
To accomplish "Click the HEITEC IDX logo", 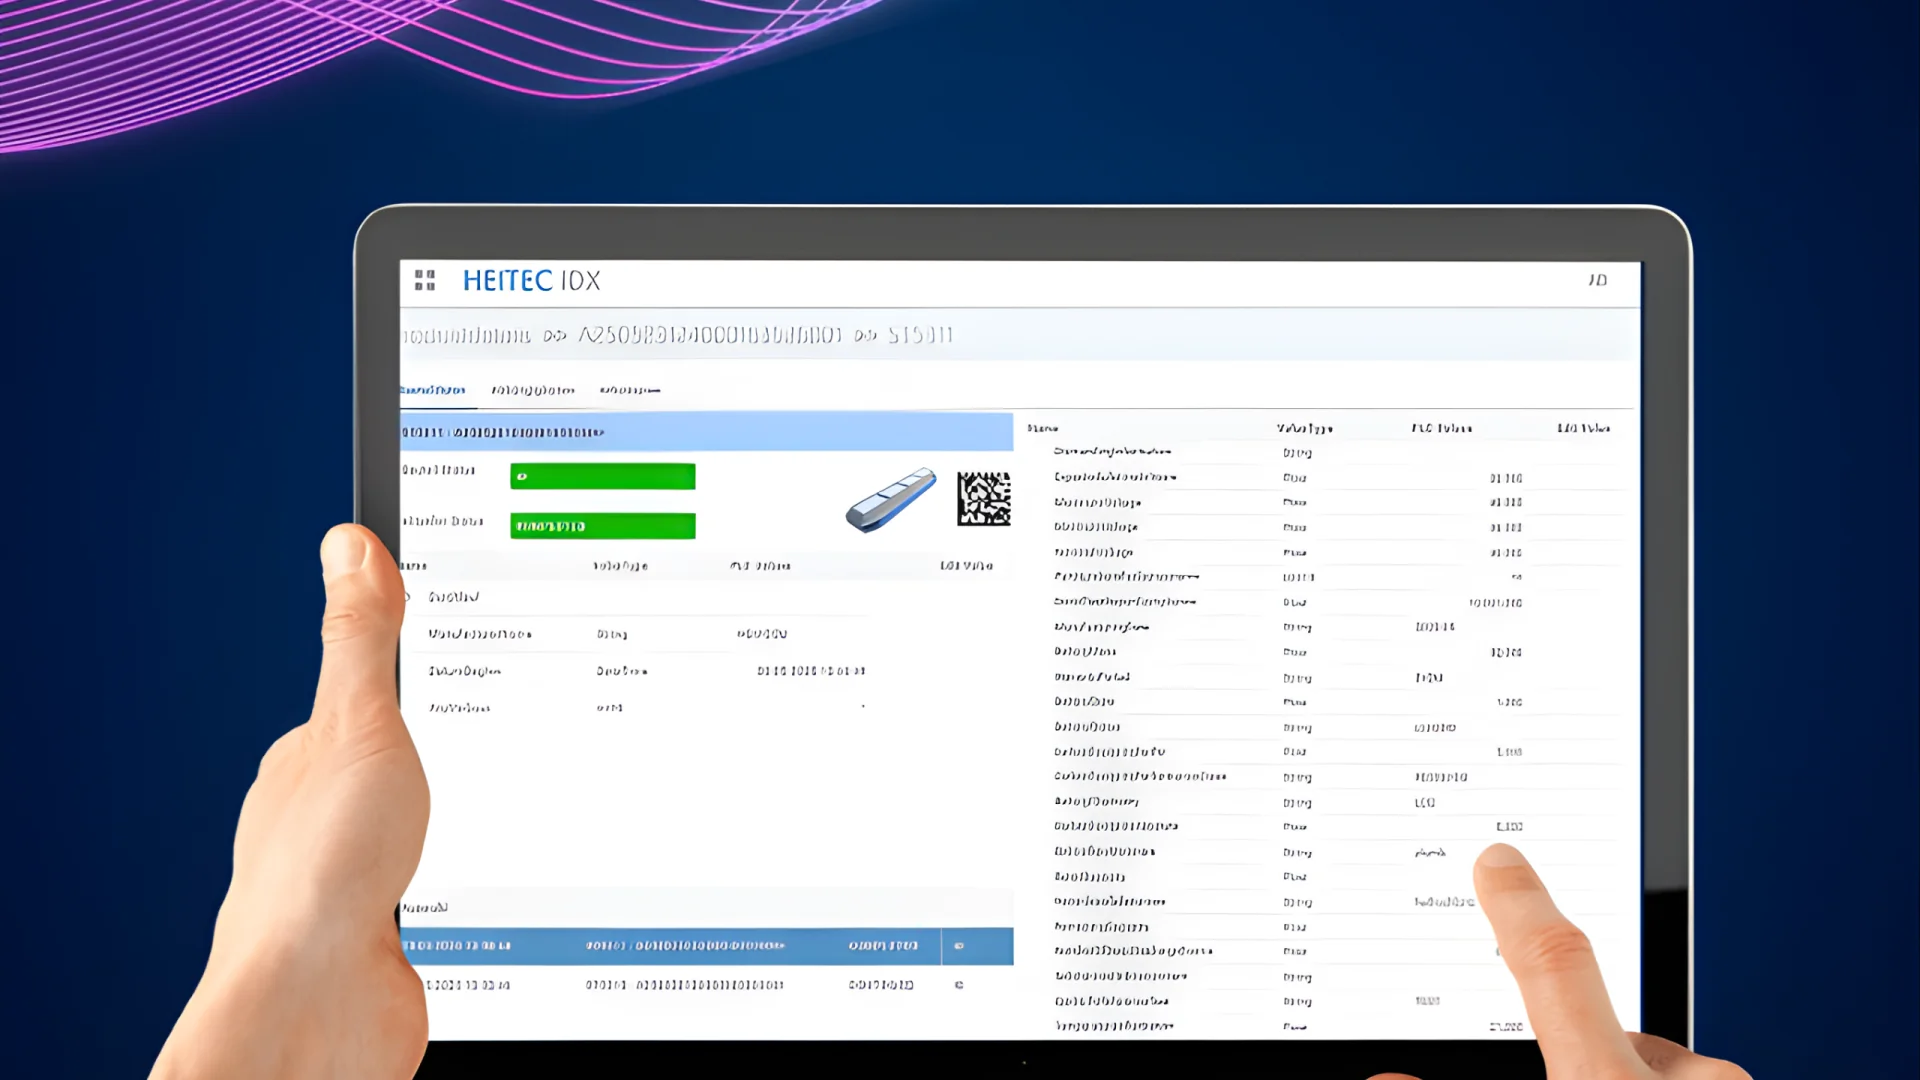I will pyautogui.click(x=531, y=281).
